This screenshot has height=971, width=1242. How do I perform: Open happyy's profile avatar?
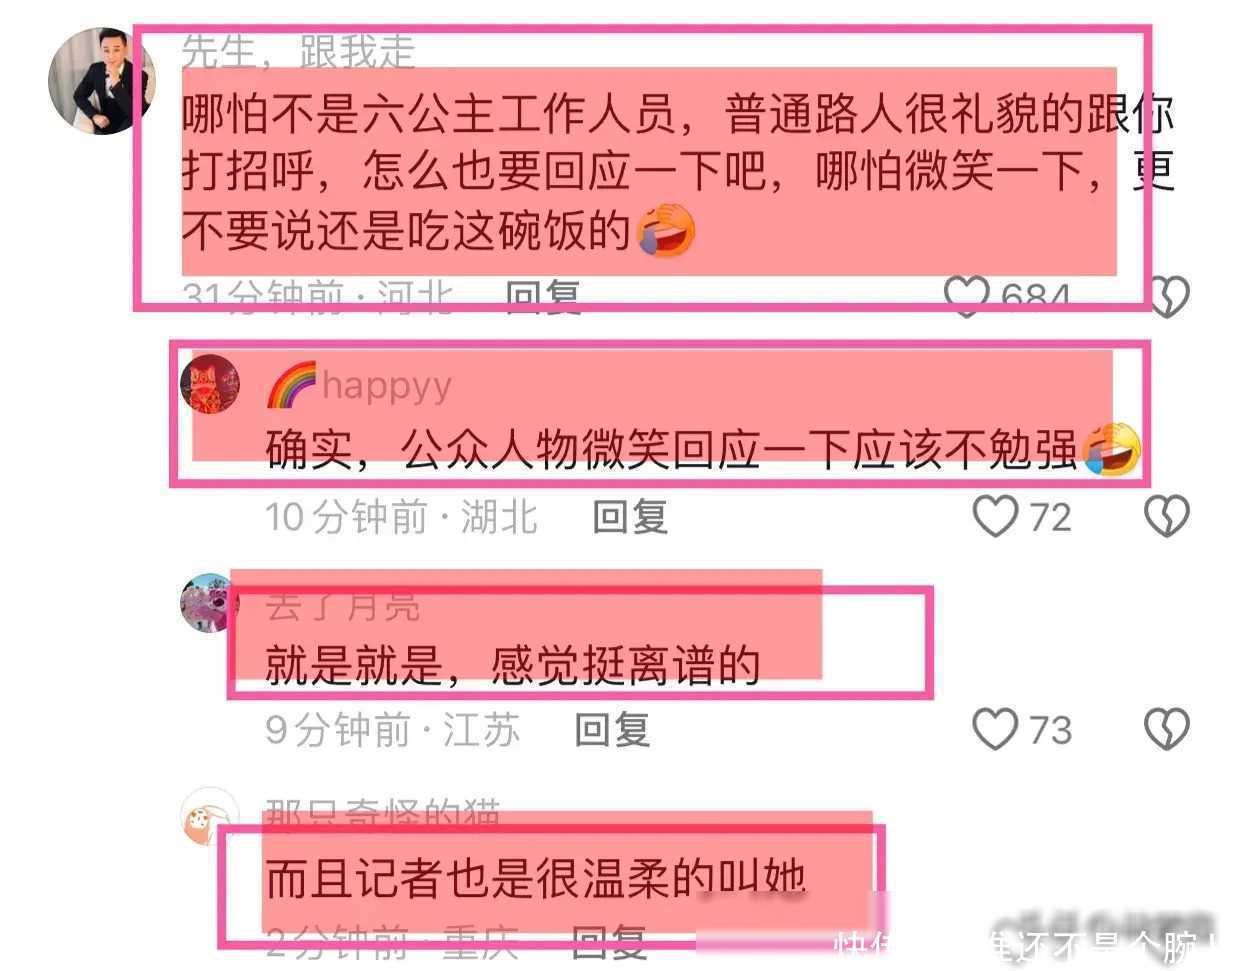[210, 383]
